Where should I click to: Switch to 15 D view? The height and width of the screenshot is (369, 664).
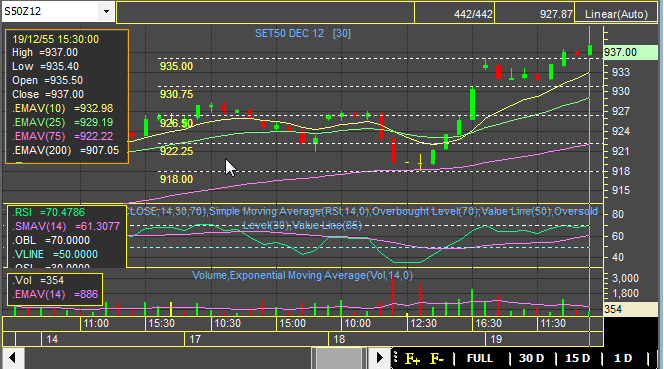point(578,358)
